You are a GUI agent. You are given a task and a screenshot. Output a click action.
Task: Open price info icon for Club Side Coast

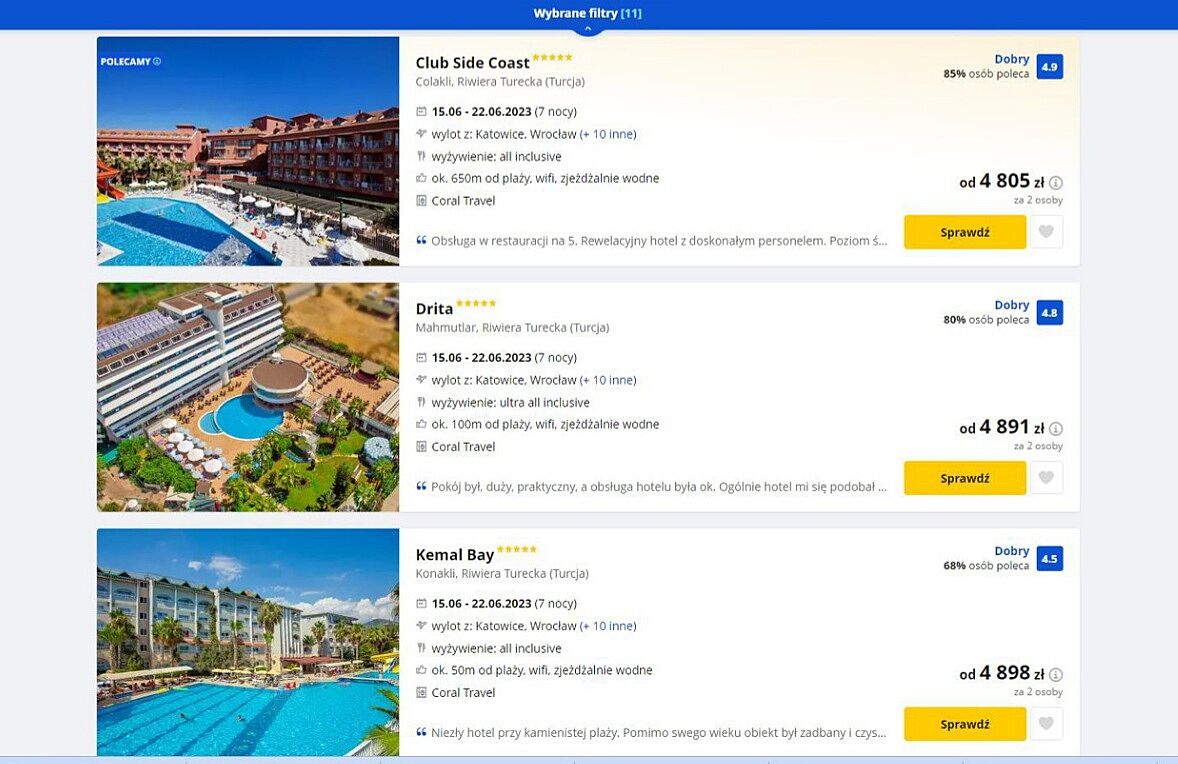[x=1056, y=183]
